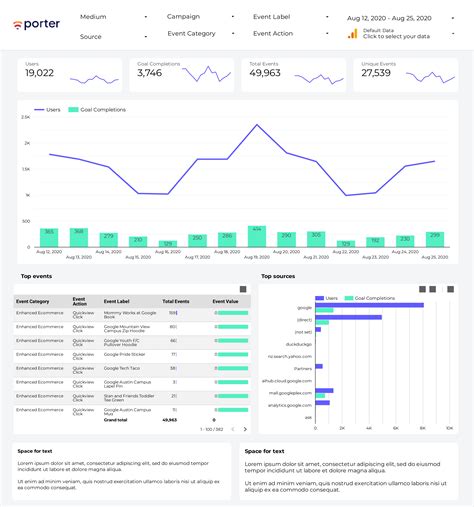Viewport: 474px width, 507px height.
Task: Click the Top sources section heading
Action: click(278, 276)
